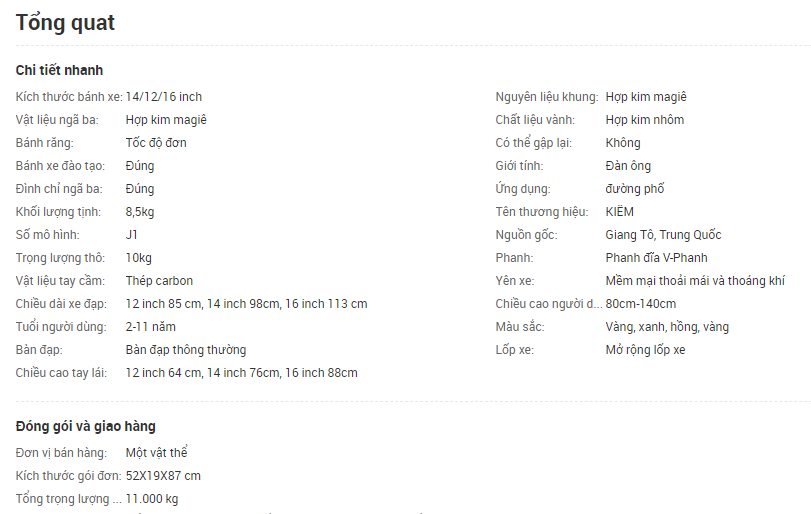The width and height of the screenshot is (811, 514).
Task: Click handle material value "Thép carbon"
Action: 159,281
